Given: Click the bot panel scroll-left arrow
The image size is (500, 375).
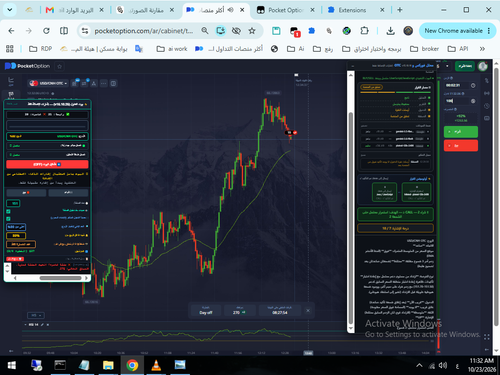Looking at the screenshot, I should (x=15, y=278).
